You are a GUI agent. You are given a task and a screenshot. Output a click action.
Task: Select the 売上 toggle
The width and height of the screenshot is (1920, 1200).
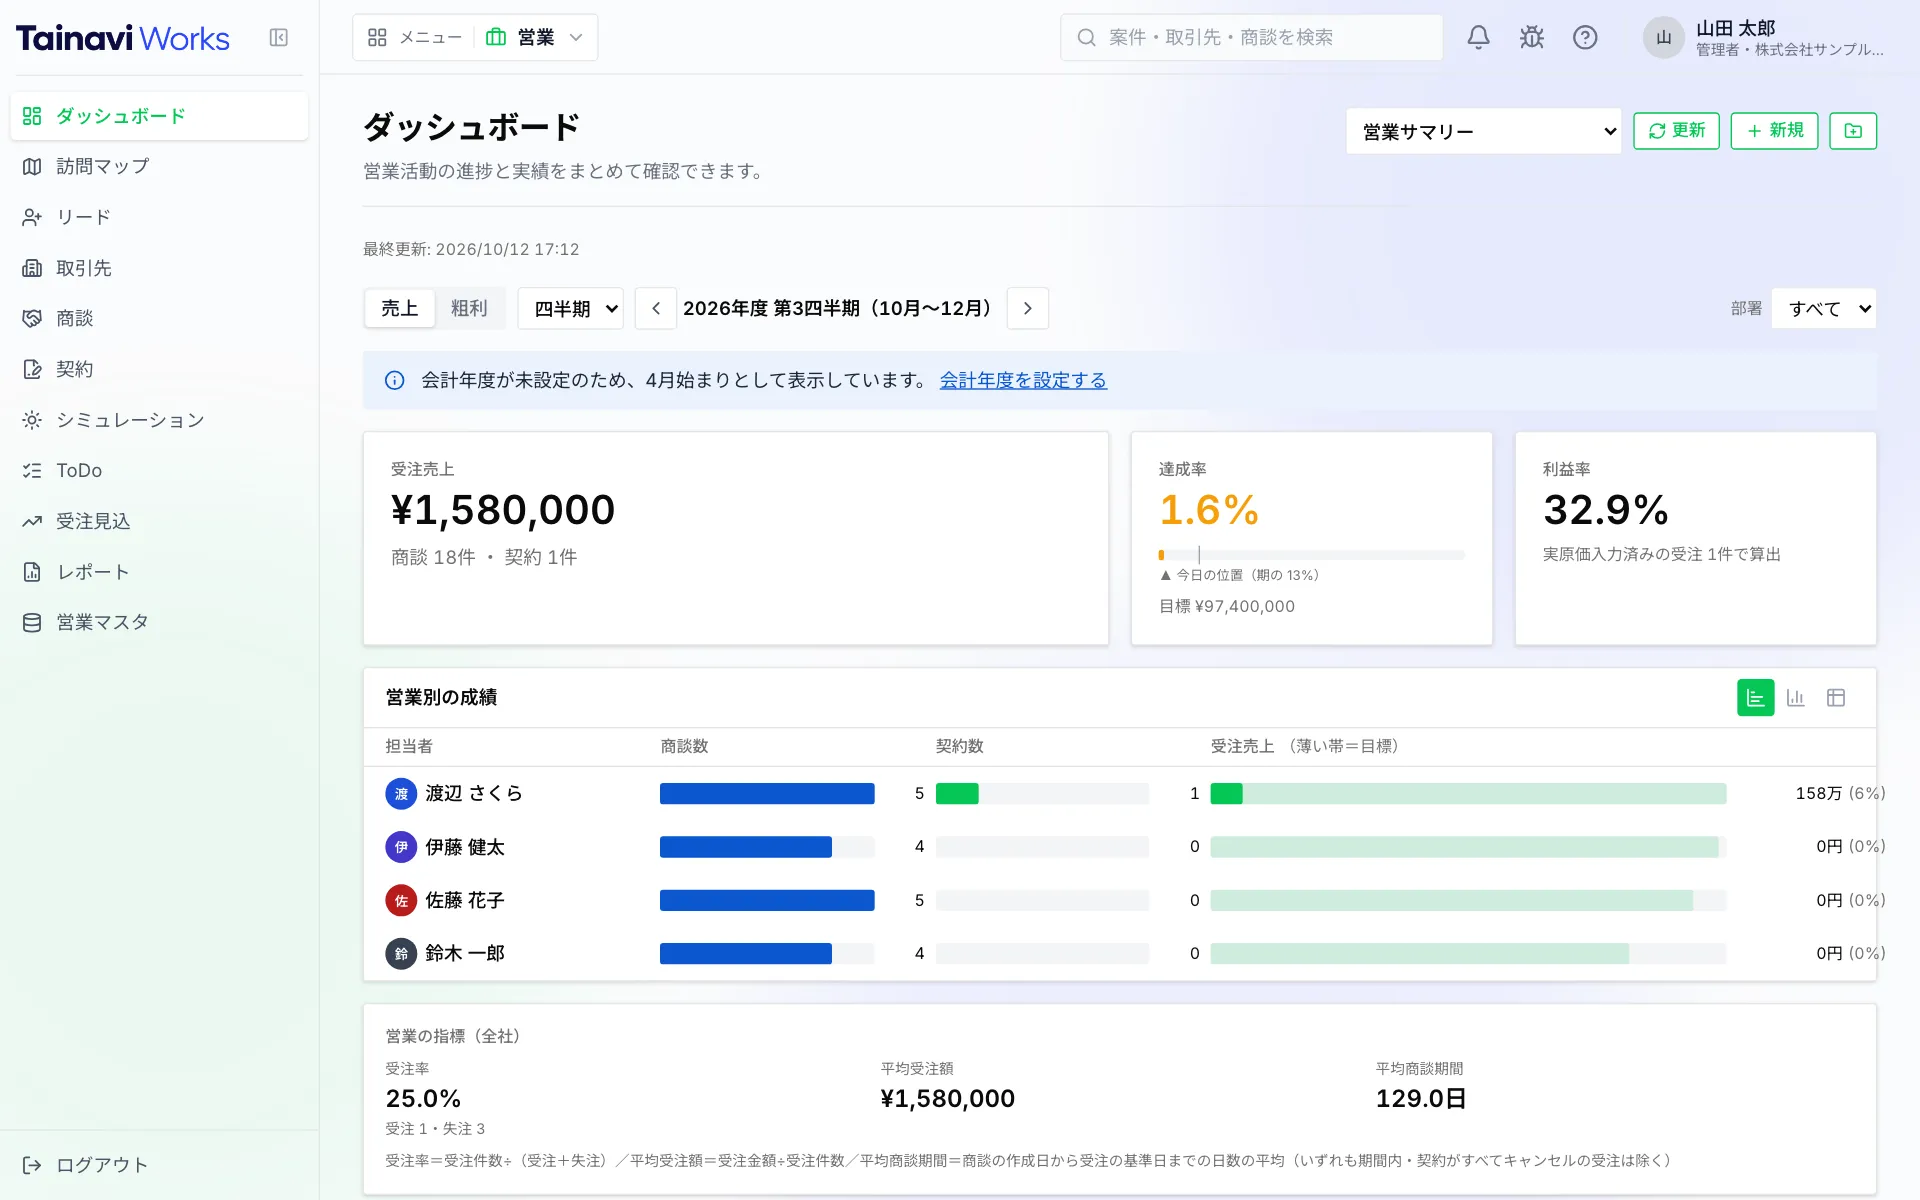coord(400,308)
